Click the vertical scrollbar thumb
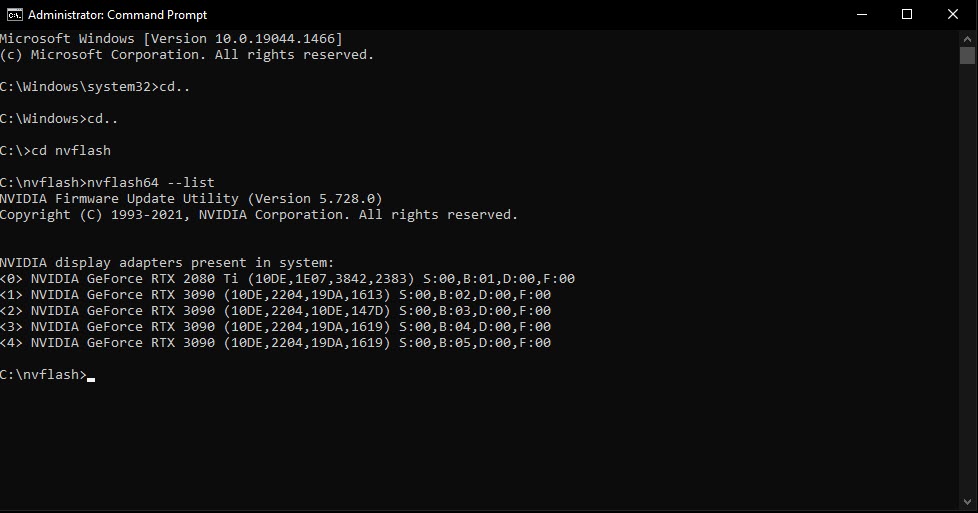978x513 pixels. pos(967,56)
